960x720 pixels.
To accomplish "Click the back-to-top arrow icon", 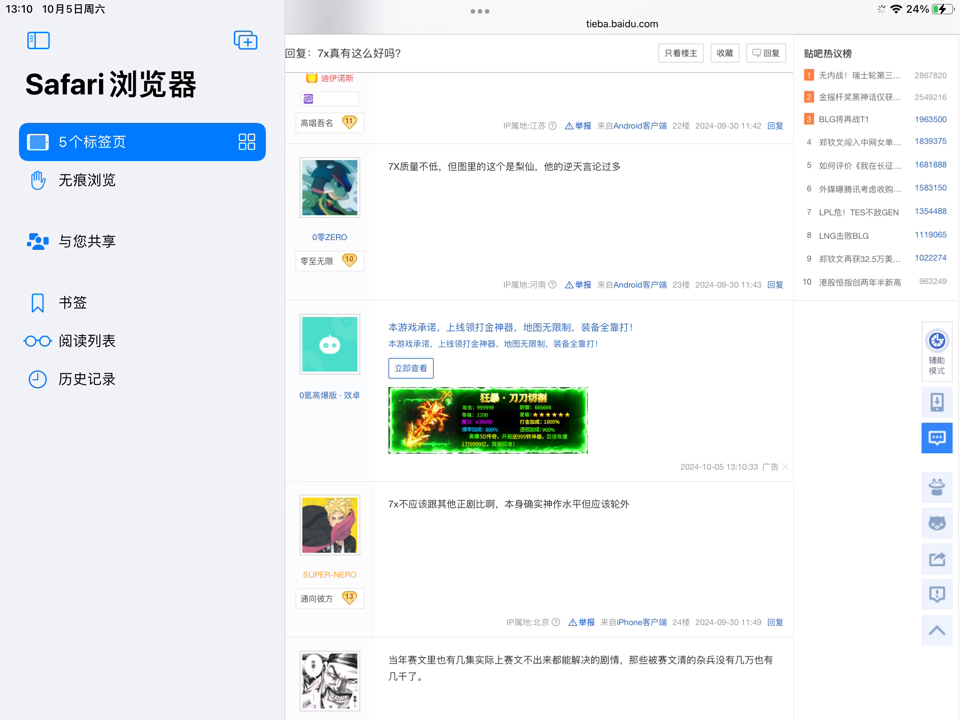I will pyautogui.click(x=937, y=631).
